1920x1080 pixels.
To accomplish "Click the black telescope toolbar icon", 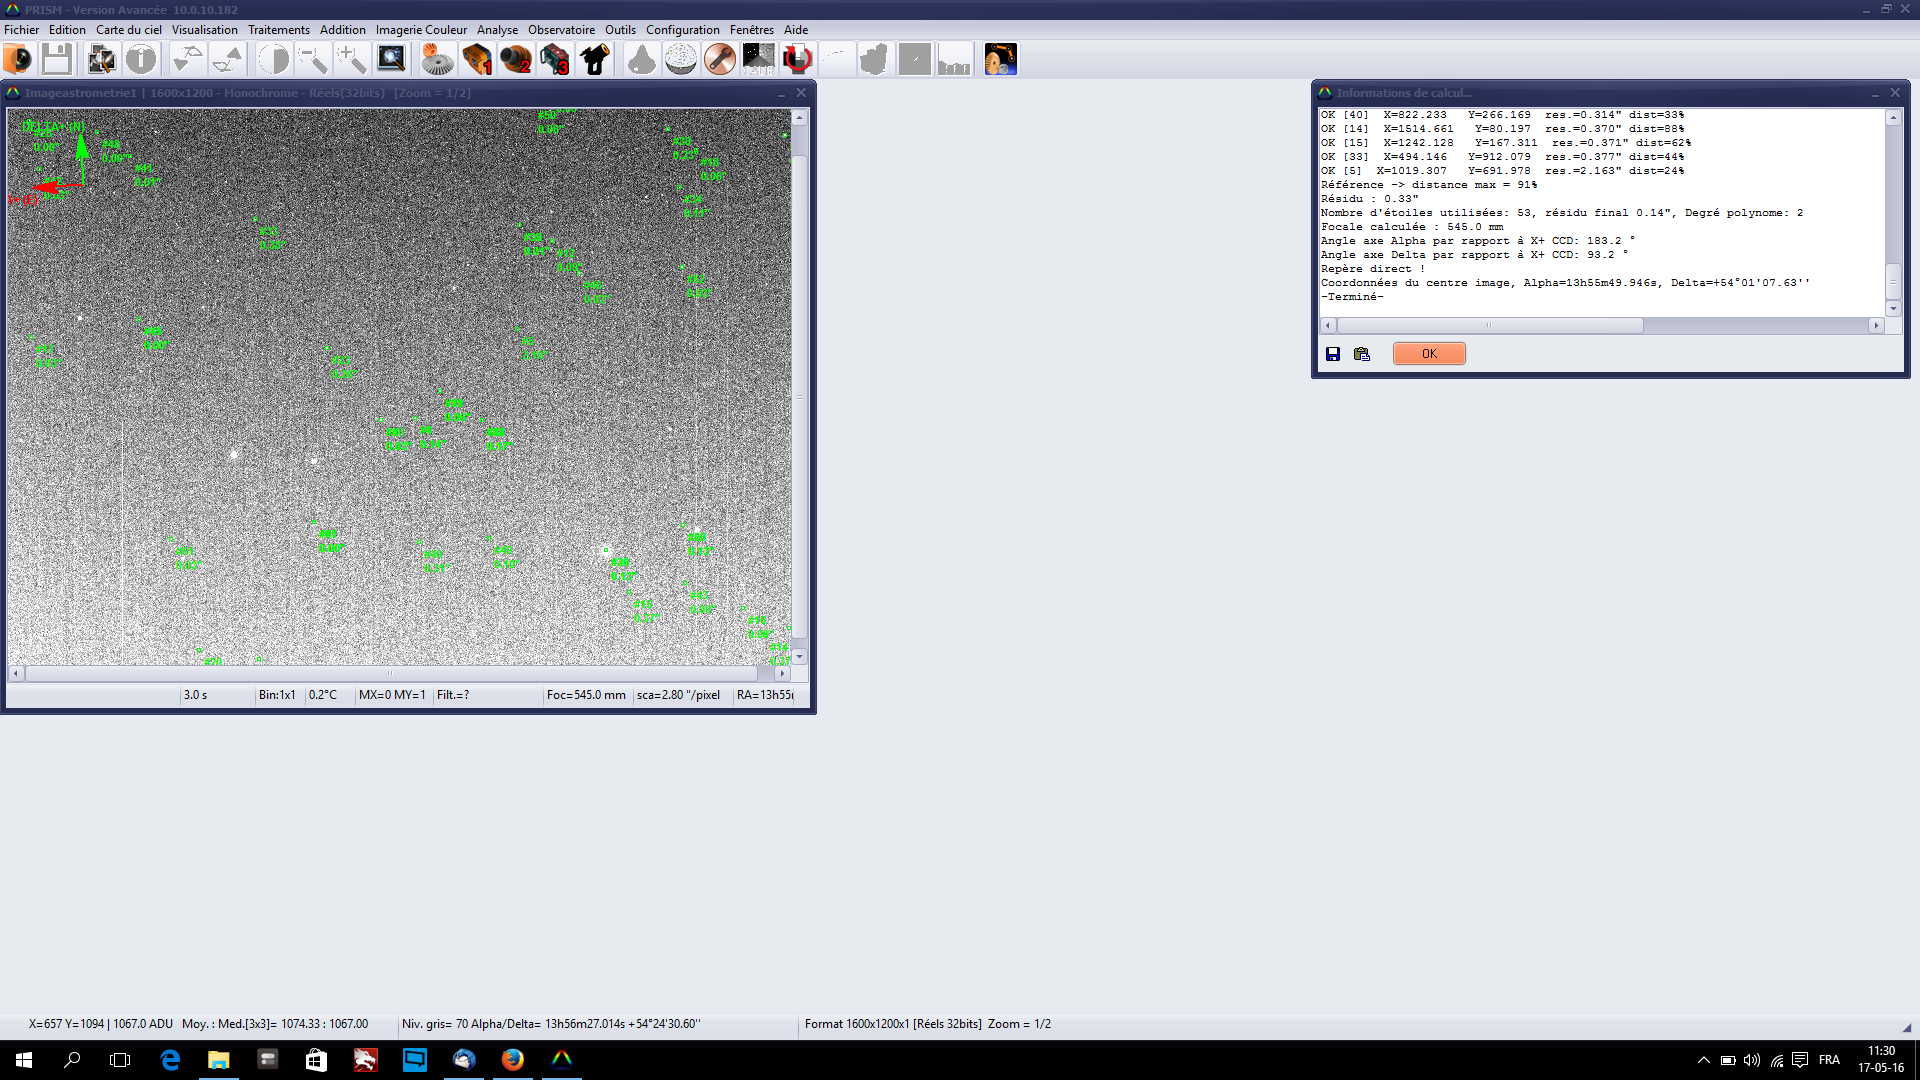I will 595,59.
